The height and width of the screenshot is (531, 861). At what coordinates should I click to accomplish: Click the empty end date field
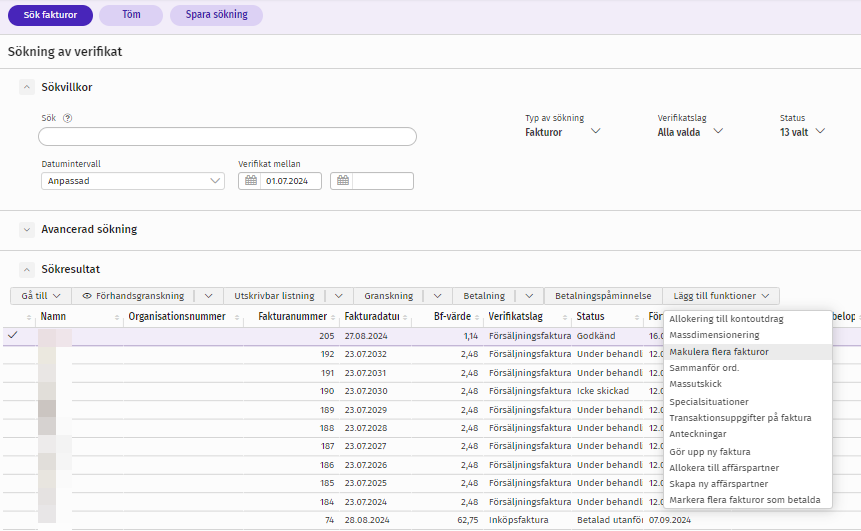pyautogui.click(x=383, y=181)
